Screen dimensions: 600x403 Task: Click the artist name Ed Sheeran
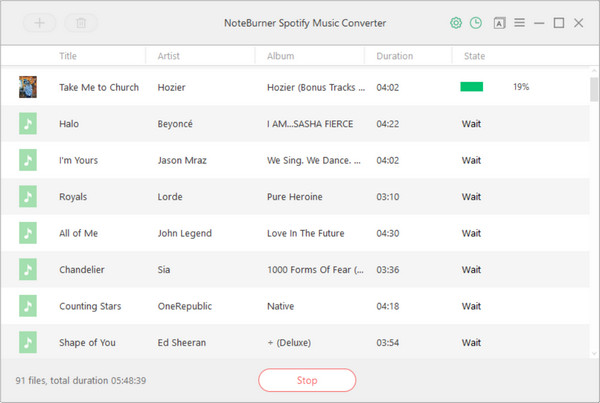tap(182, 343)
